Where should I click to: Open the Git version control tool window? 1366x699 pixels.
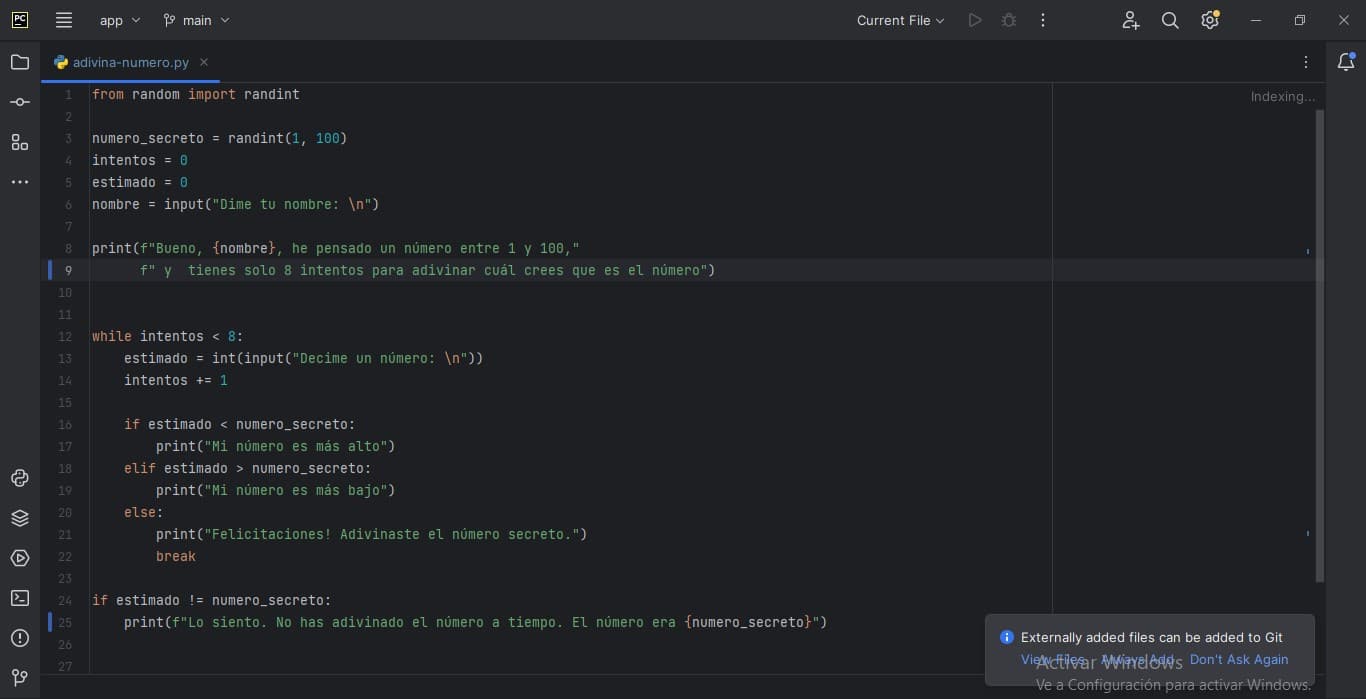20,678
